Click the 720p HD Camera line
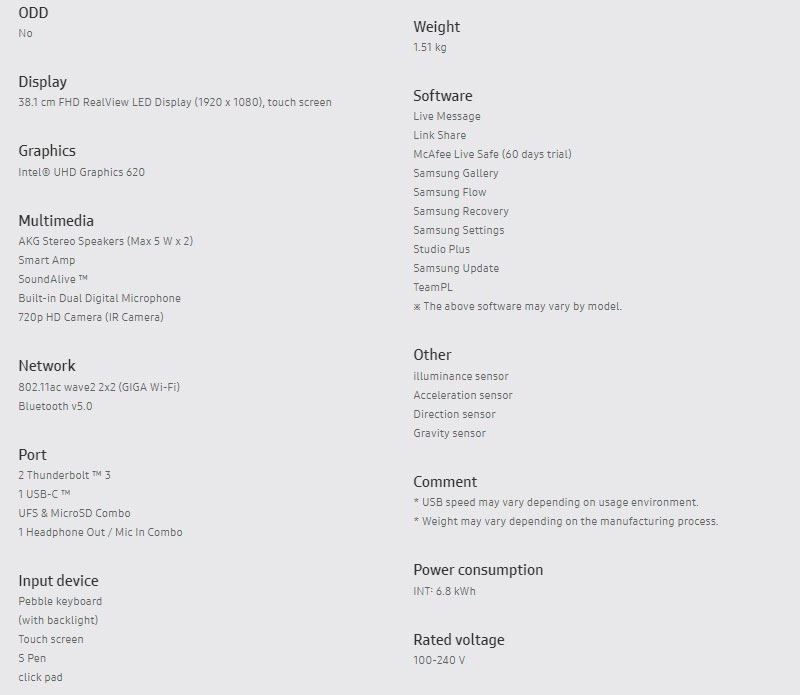 click(91, 317)
